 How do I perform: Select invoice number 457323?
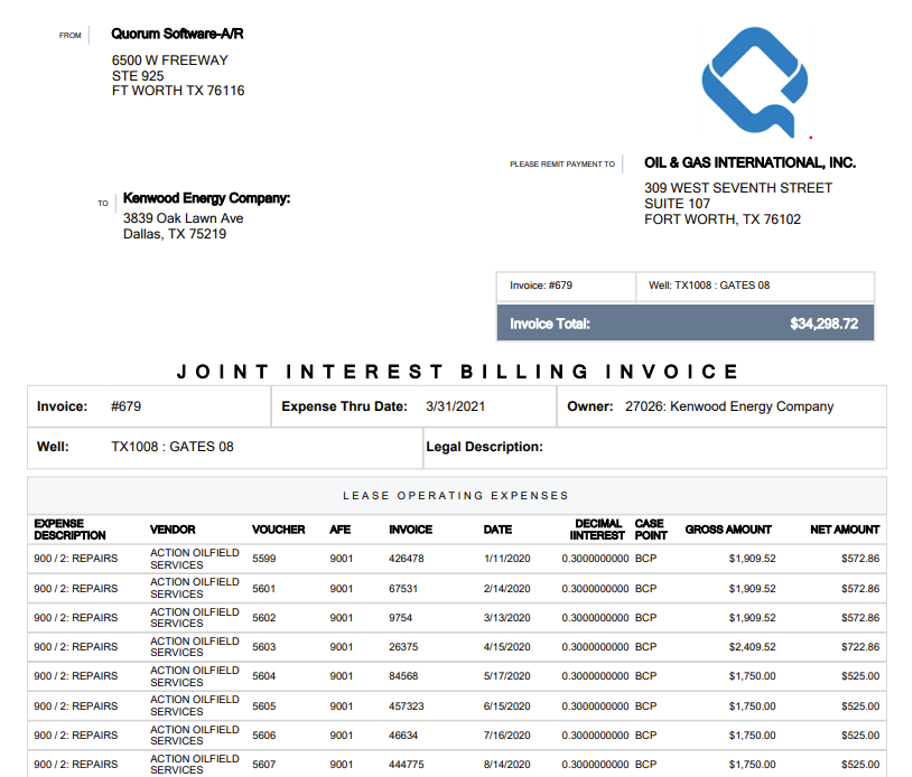(407, 706)
